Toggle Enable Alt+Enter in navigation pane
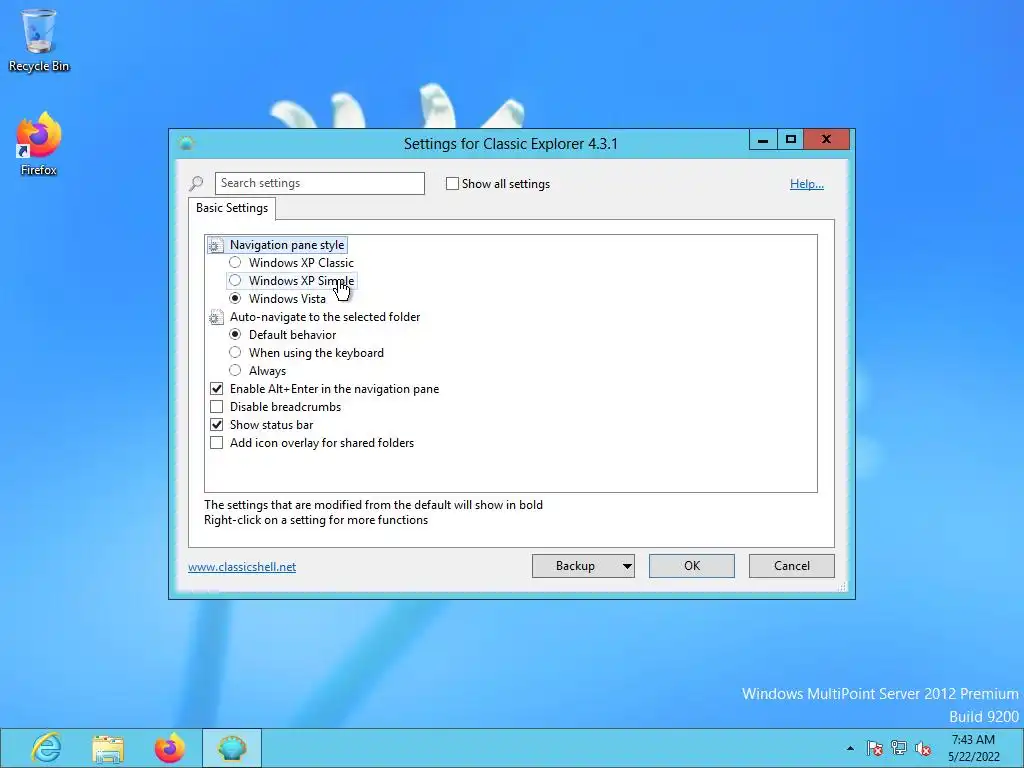The height and width of the screenshot is (768, 1024). tap(216, 389)
